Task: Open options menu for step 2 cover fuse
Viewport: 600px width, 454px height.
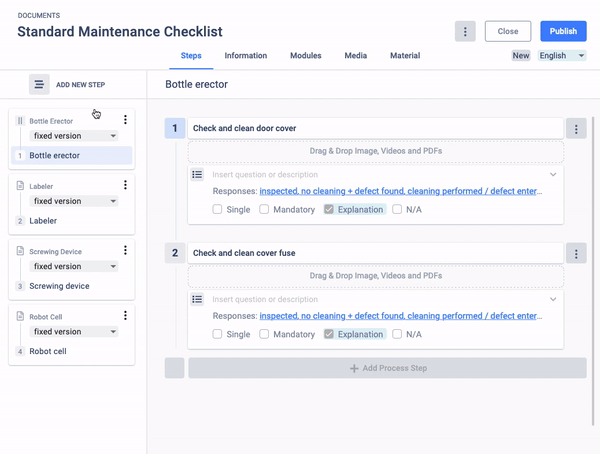Action: [x=576, y=253]
